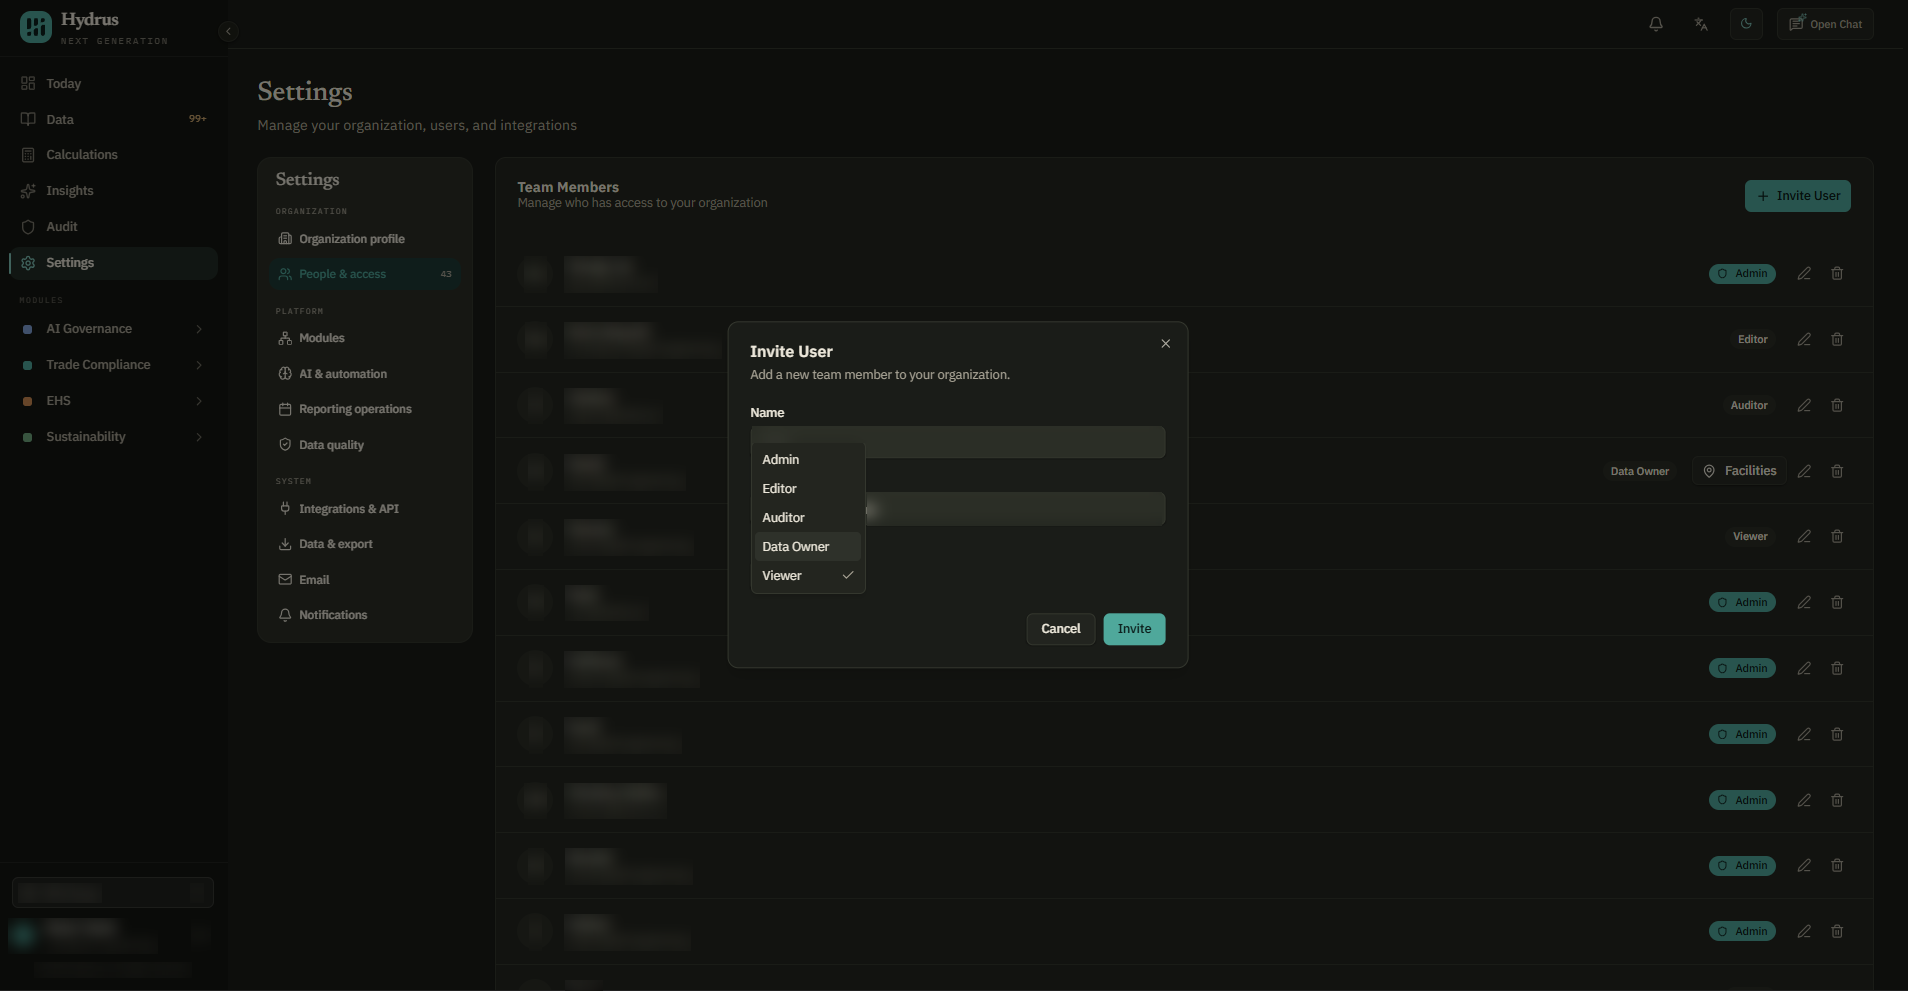Expand the AI Governance module
The height and width of the screenshot is (991, 1908).
click(x=113, y=329)
